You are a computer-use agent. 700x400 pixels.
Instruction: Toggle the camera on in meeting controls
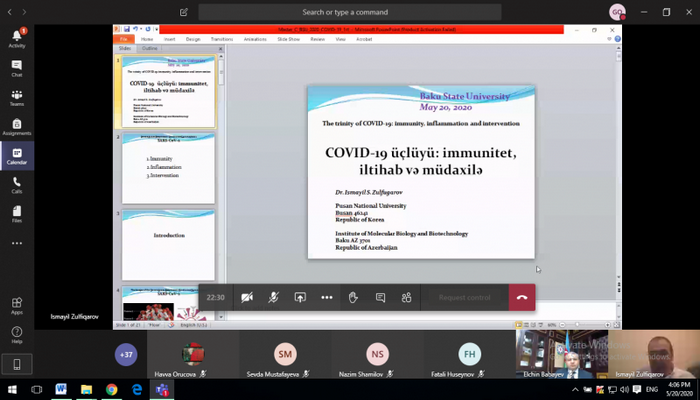pos(246,297)
